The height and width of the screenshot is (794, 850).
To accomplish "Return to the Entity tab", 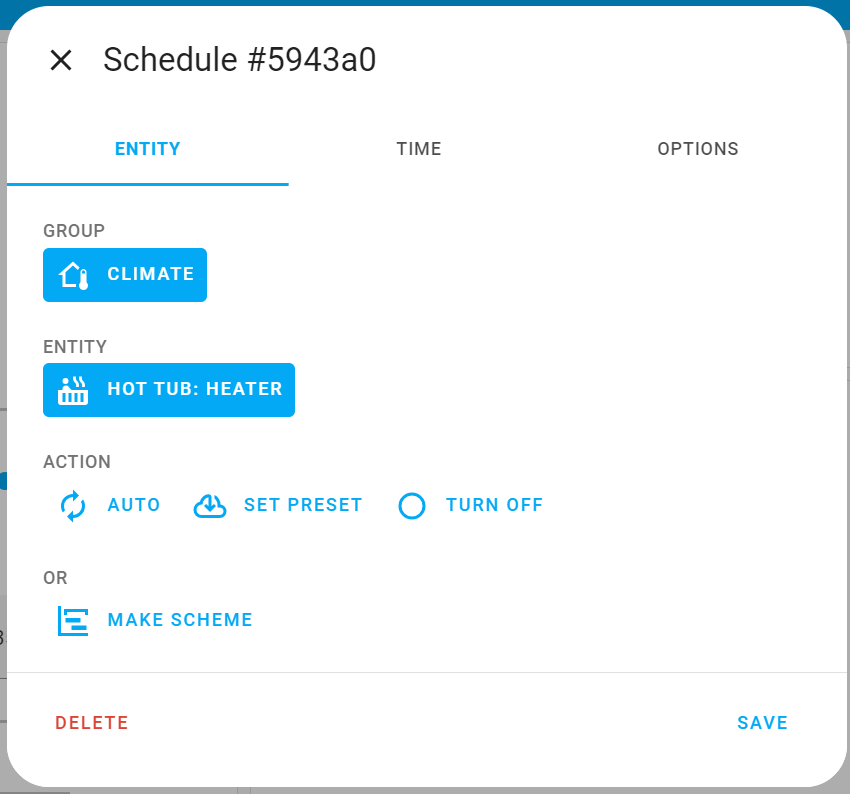I will [147, 148].
